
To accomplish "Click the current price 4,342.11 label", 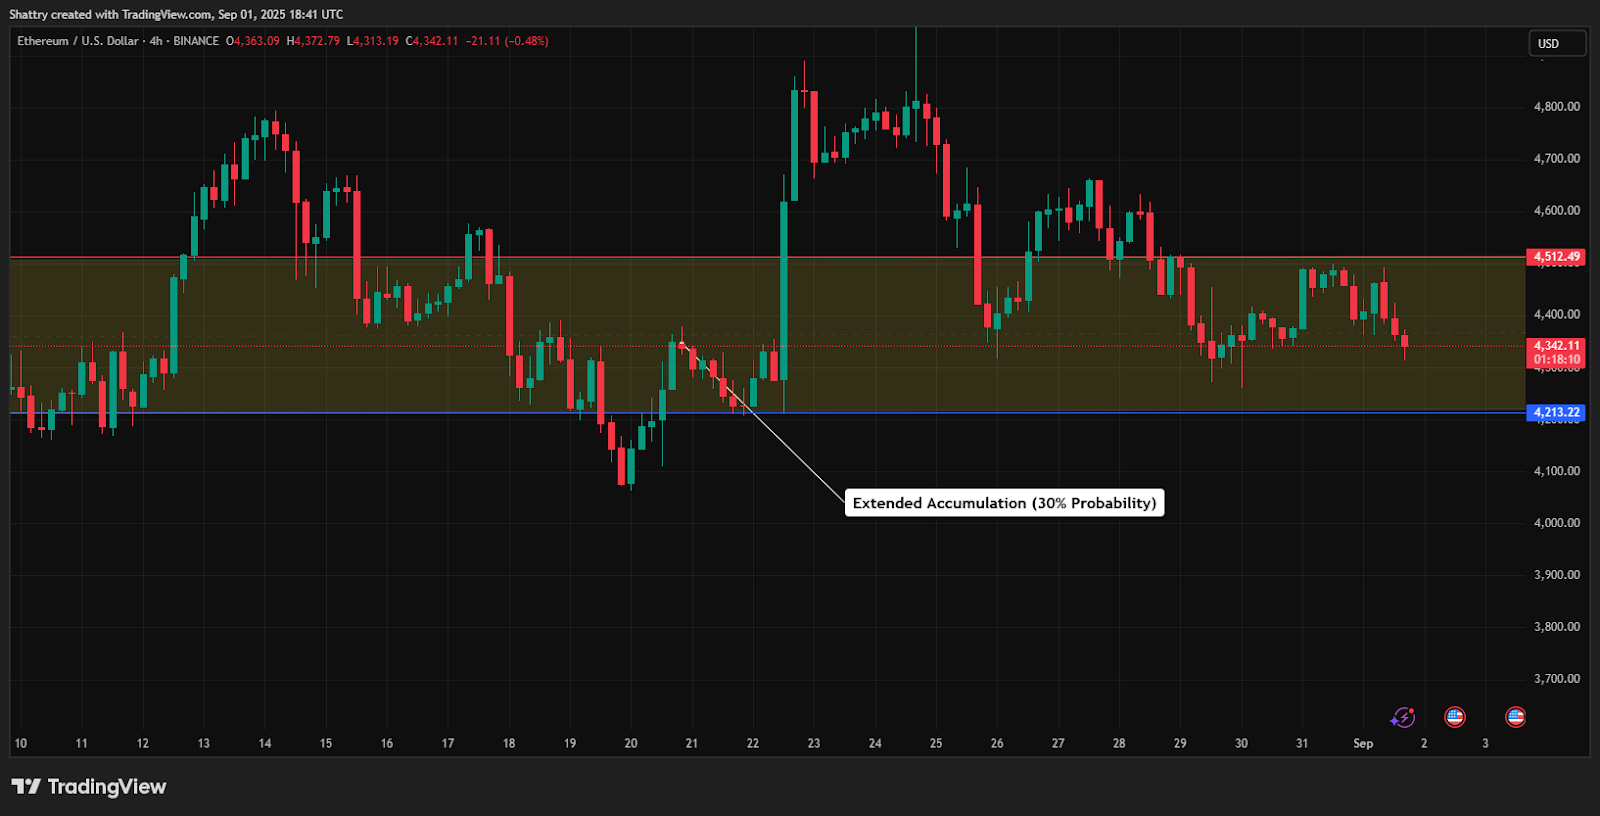I will [x=1556, y=346].
